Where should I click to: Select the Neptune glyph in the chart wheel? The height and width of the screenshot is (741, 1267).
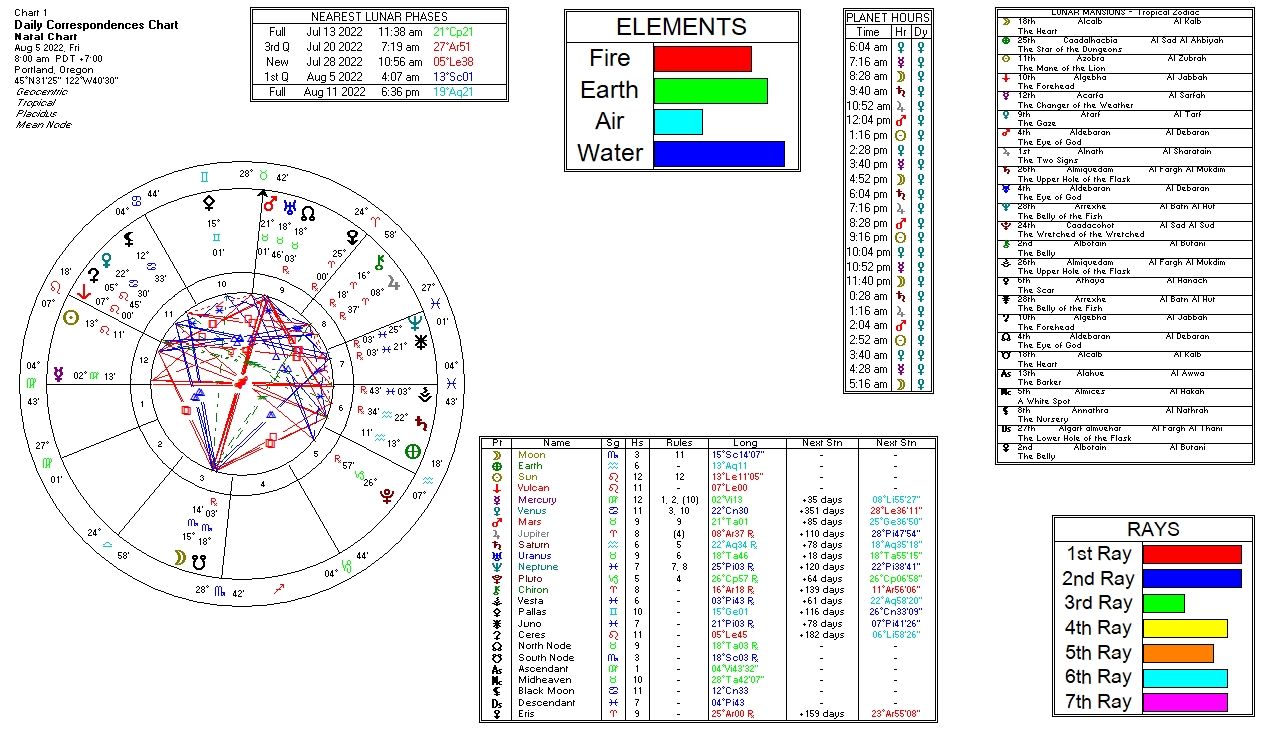415,322
